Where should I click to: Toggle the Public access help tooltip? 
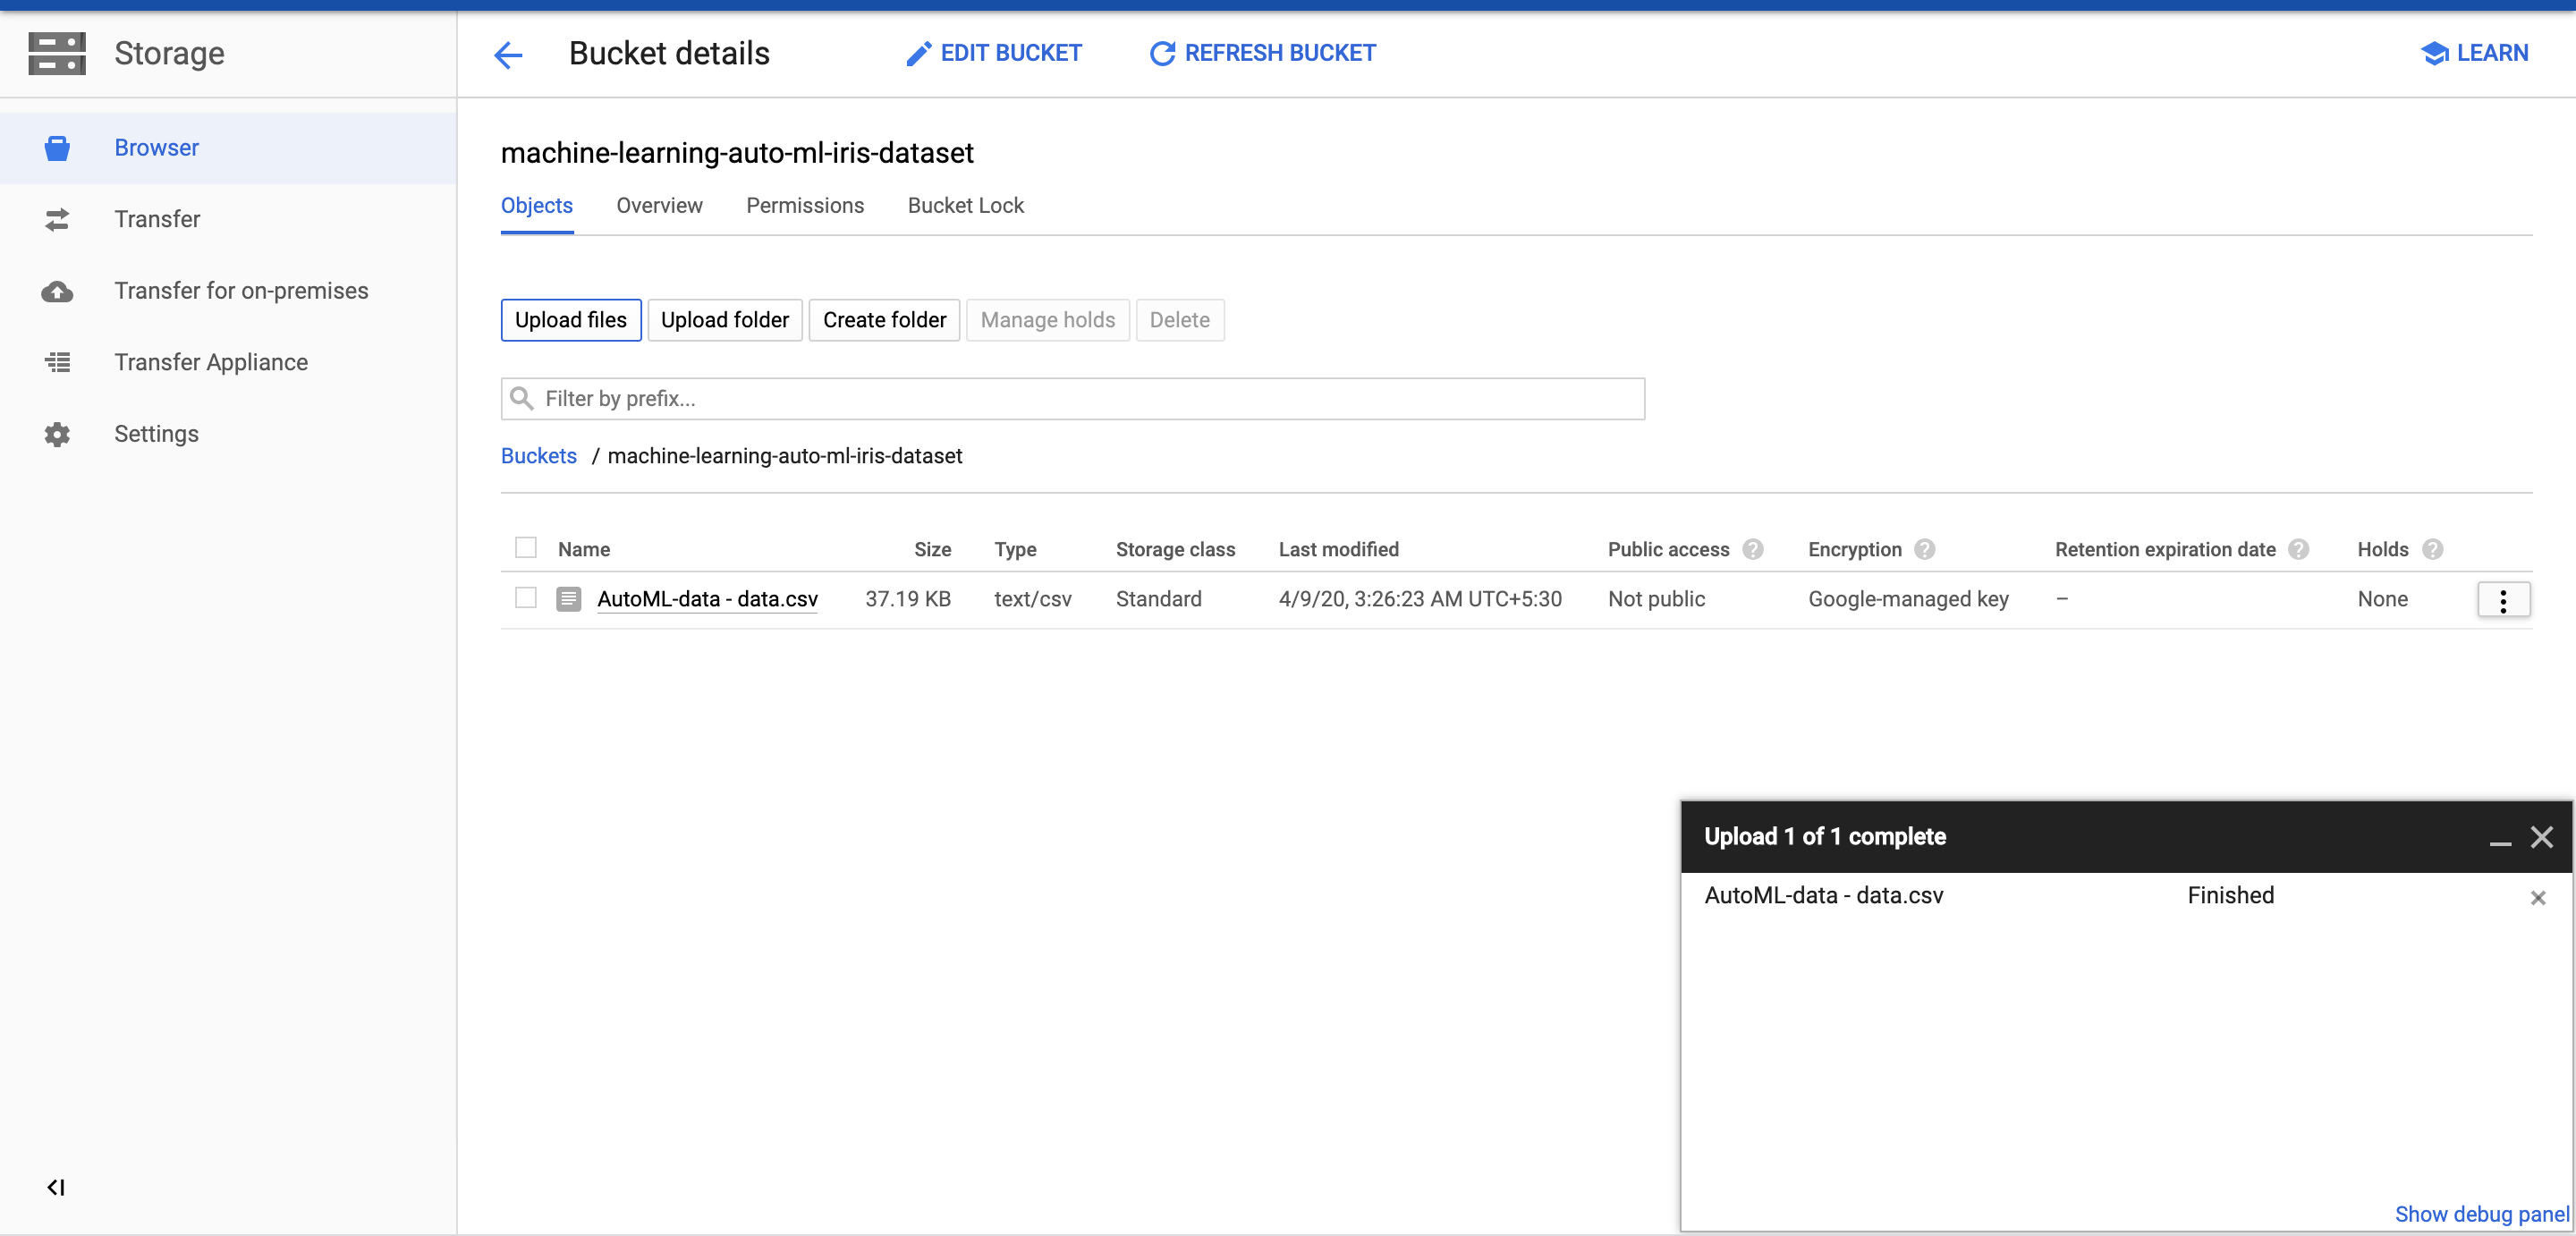1755,549
